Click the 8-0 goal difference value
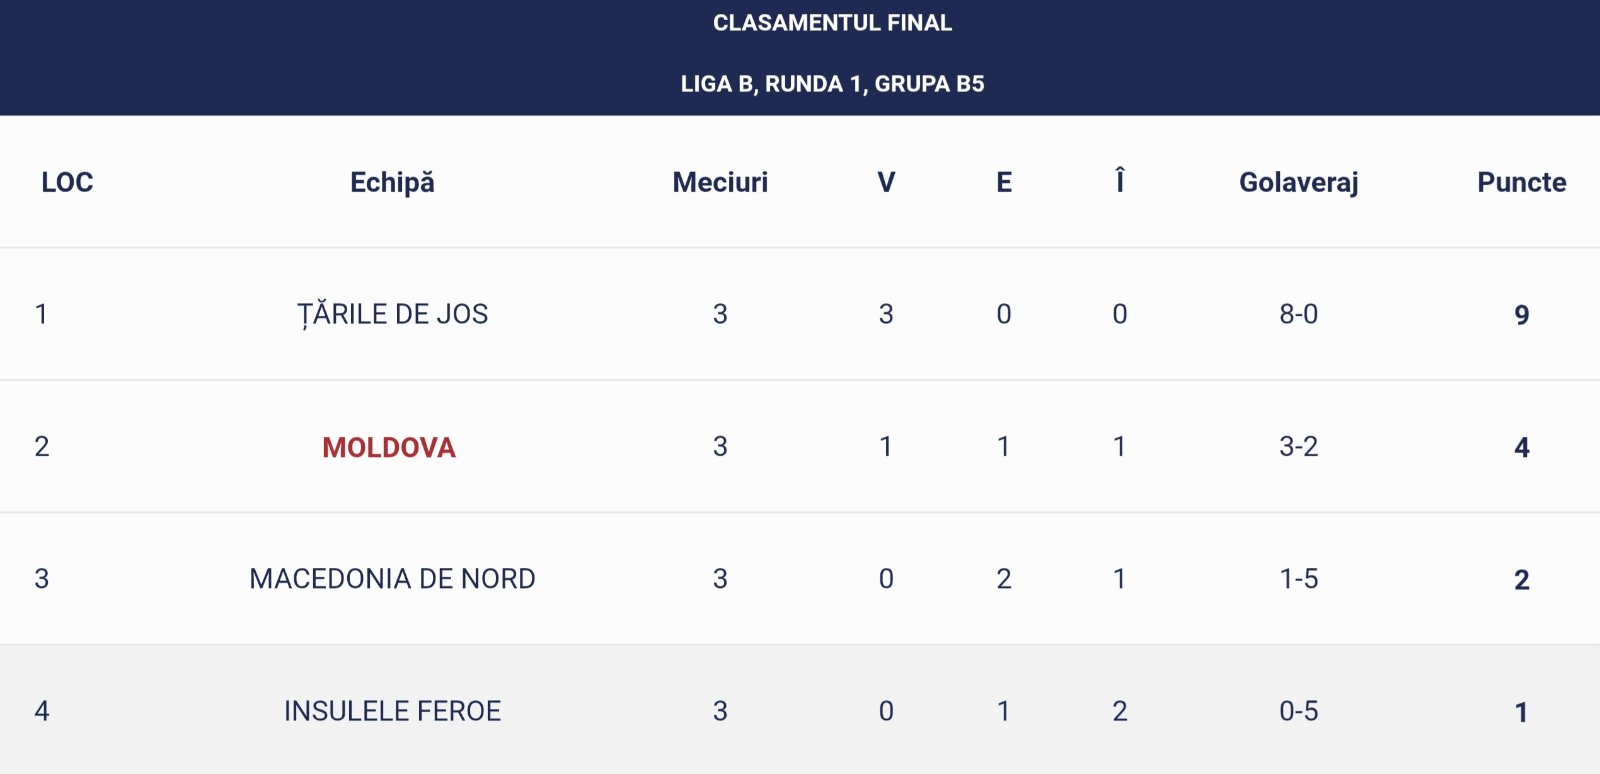The height and width of the screenshot is (774, 1600). 1298,314
